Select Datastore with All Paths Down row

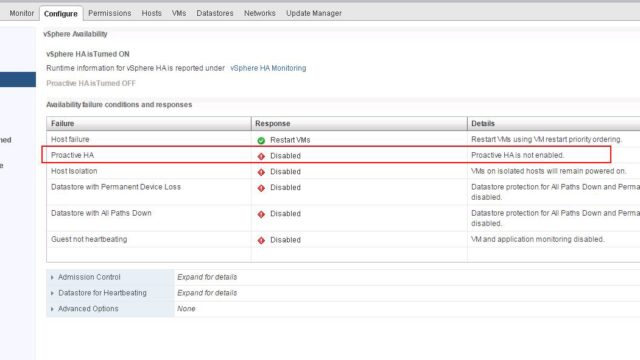343,218
